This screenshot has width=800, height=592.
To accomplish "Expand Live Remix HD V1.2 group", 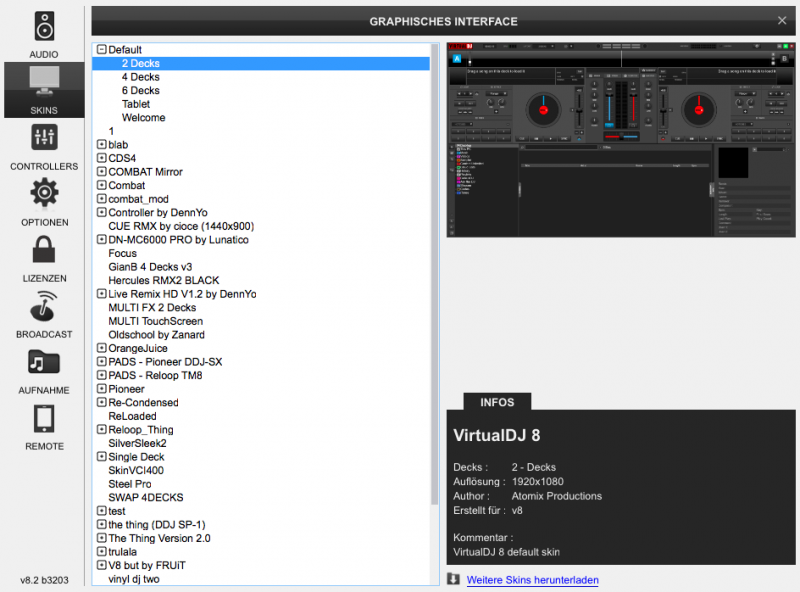I will 102,293.
